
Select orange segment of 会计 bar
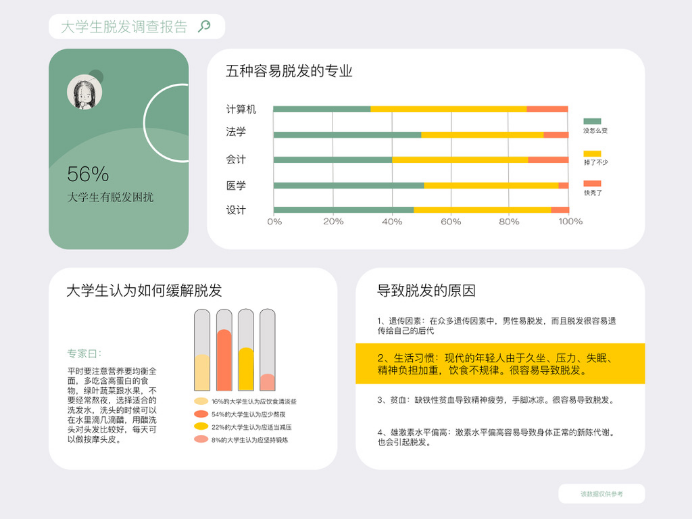coord(548,160)
